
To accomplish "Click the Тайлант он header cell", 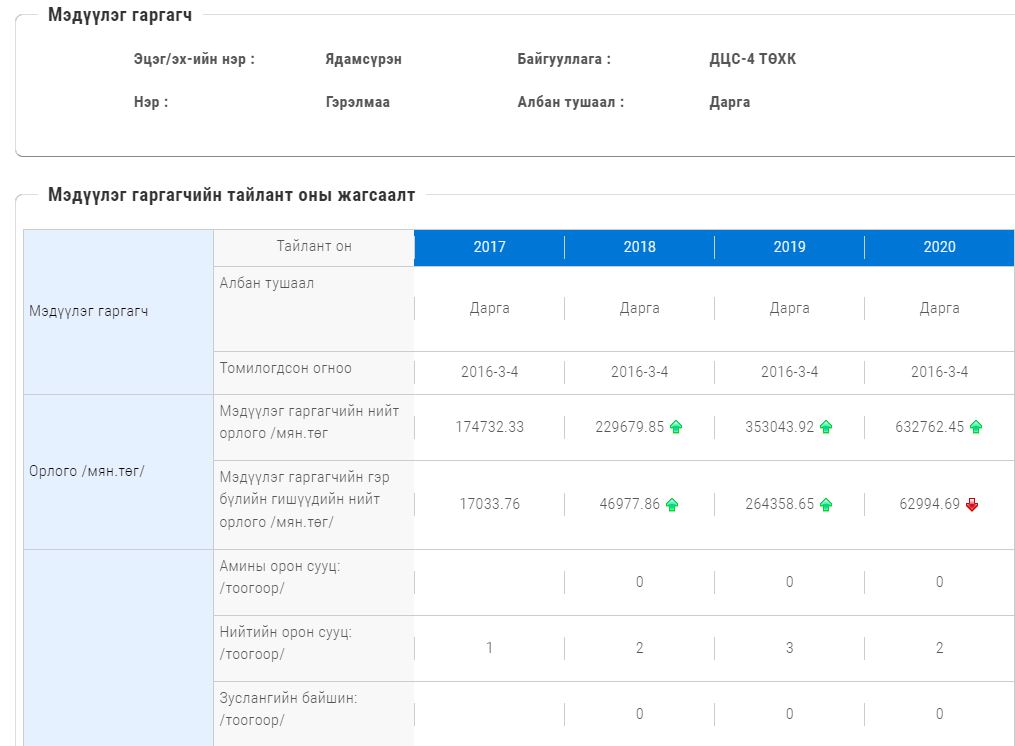I will (314, 247).
